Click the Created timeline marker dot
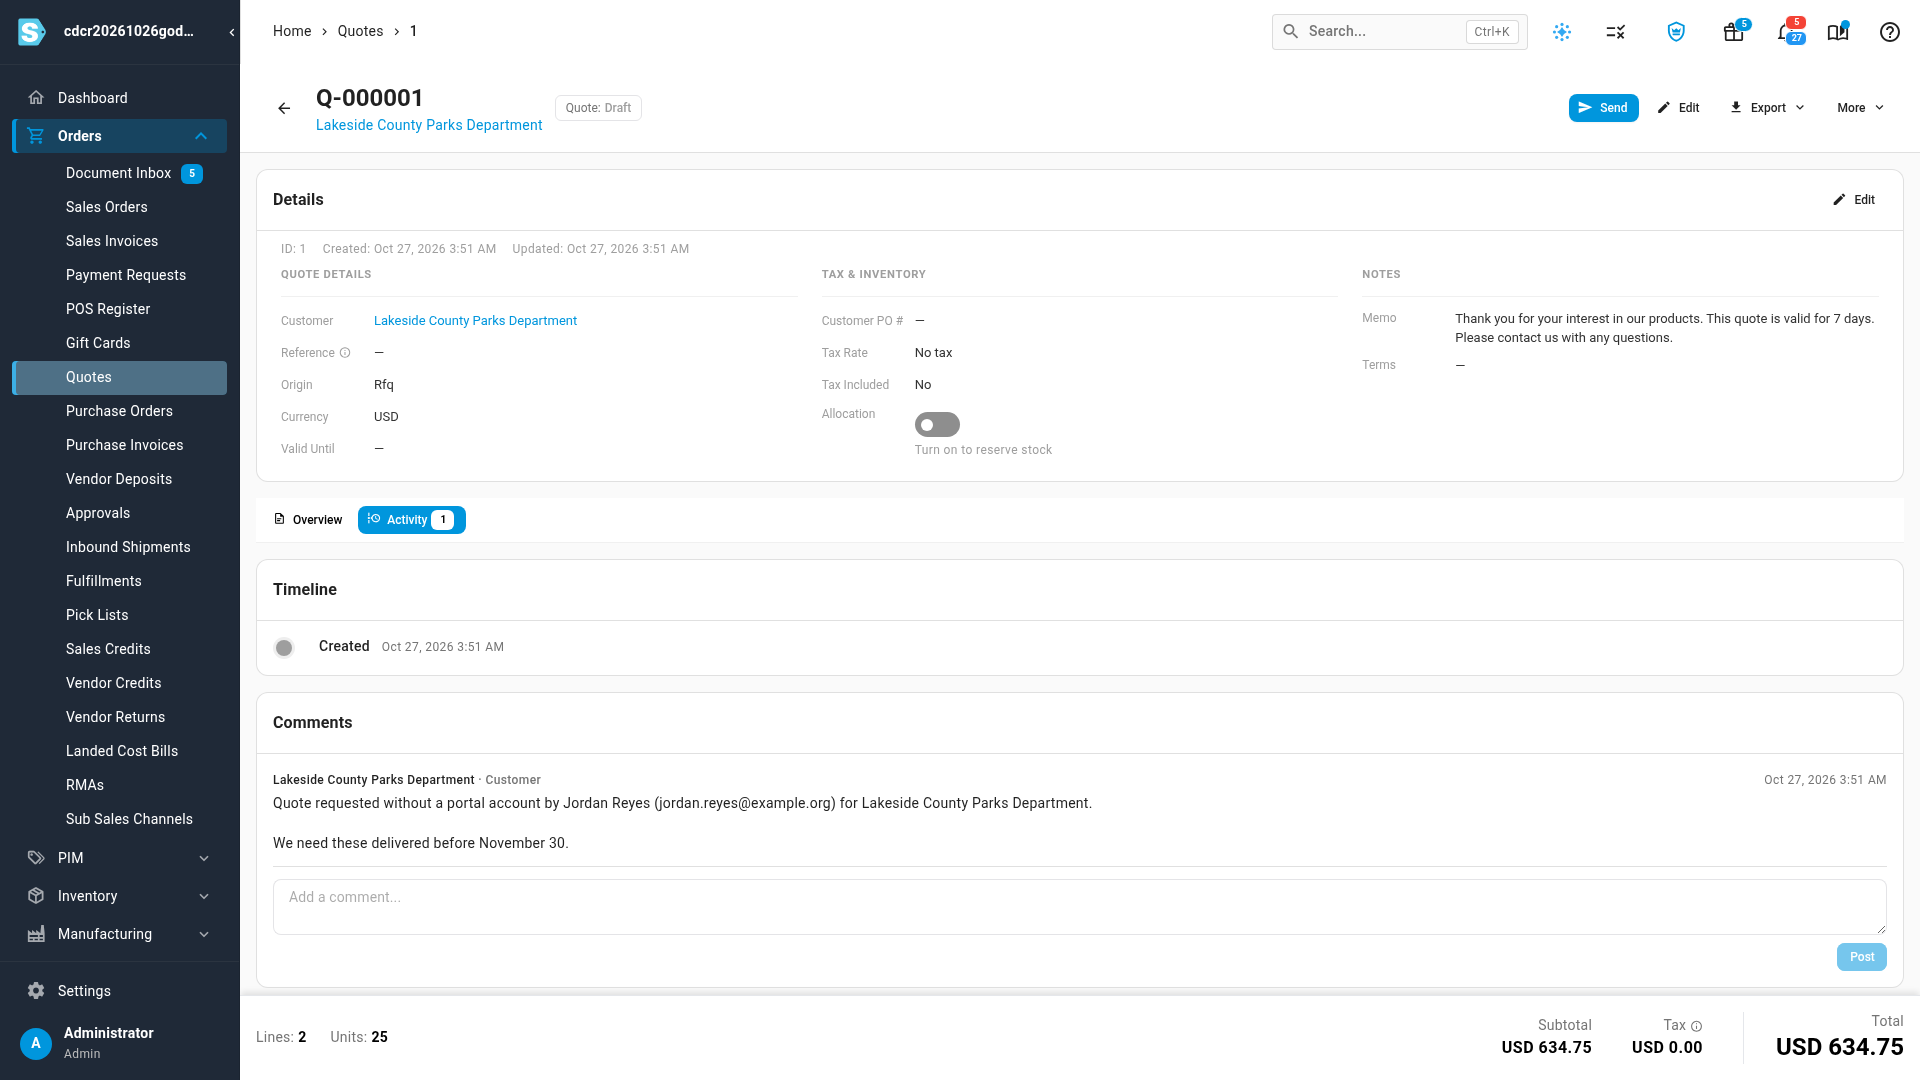This screenshot has height=1080, width=1920. [284, 648]
